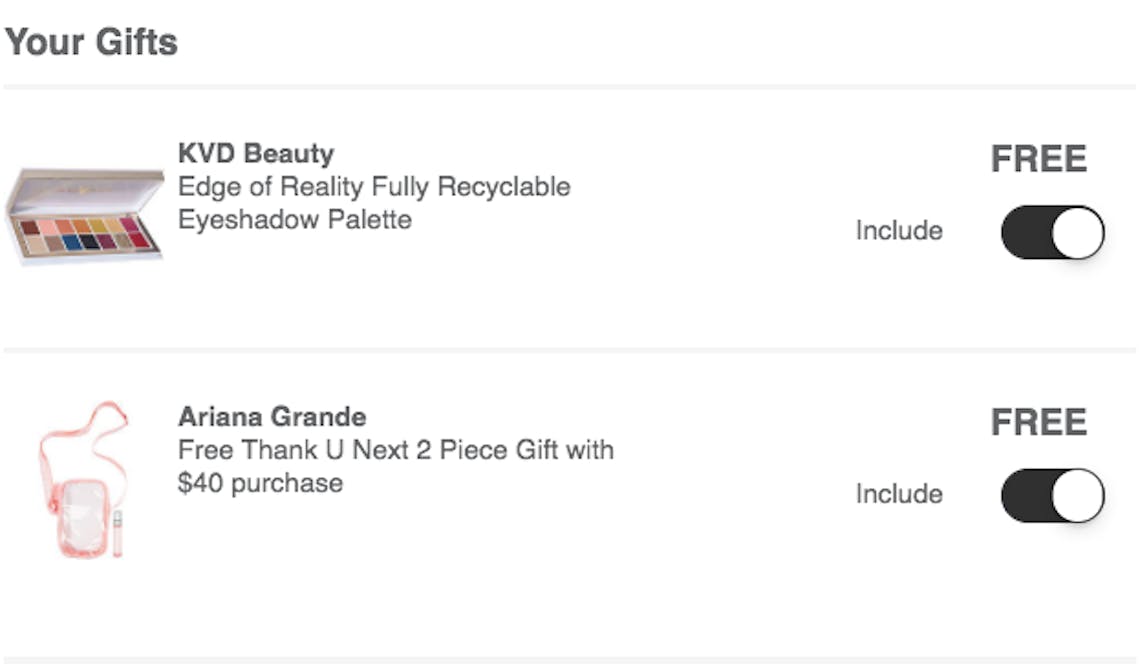Open the KVD eyeshadow palette product image
Viewport: 1140px width, 664px height.
point(84,216)
